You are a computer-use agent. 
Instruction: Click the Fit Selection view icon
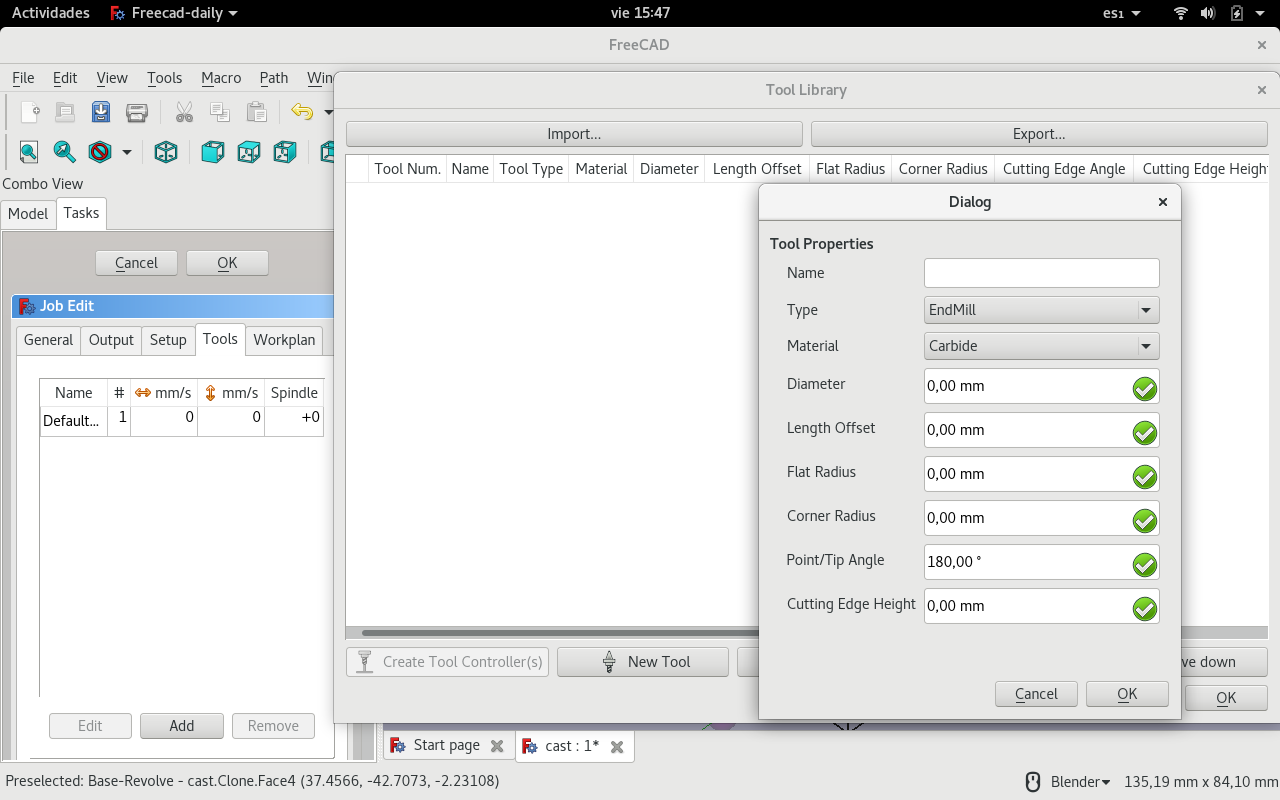click(x=64, y=152)
